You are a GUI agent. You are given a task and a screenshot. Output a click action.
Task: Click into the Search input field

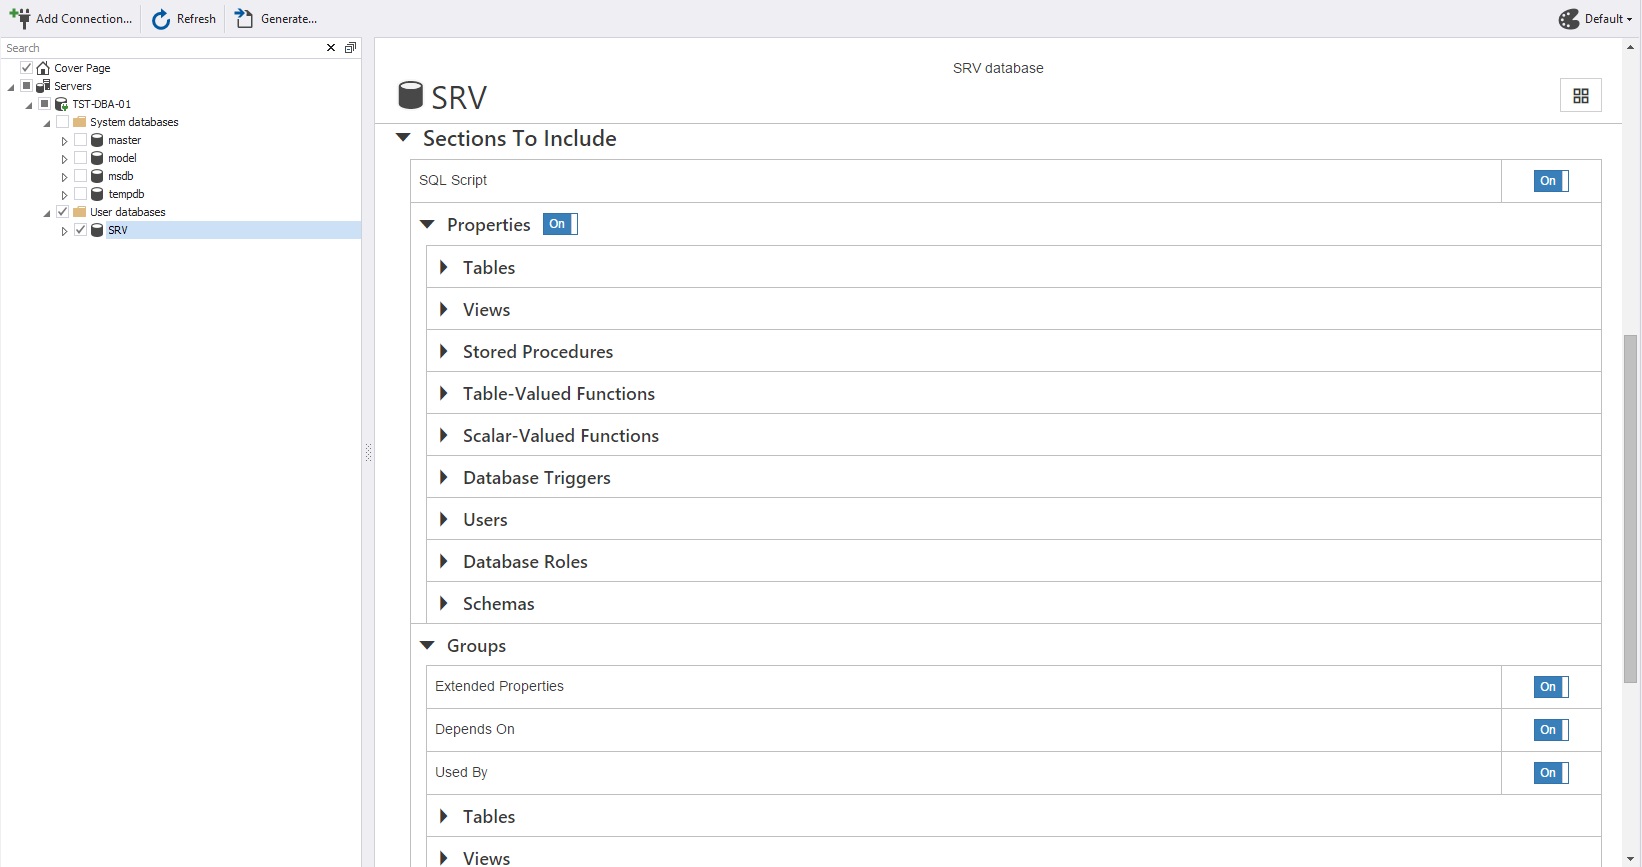coord(160,48)
